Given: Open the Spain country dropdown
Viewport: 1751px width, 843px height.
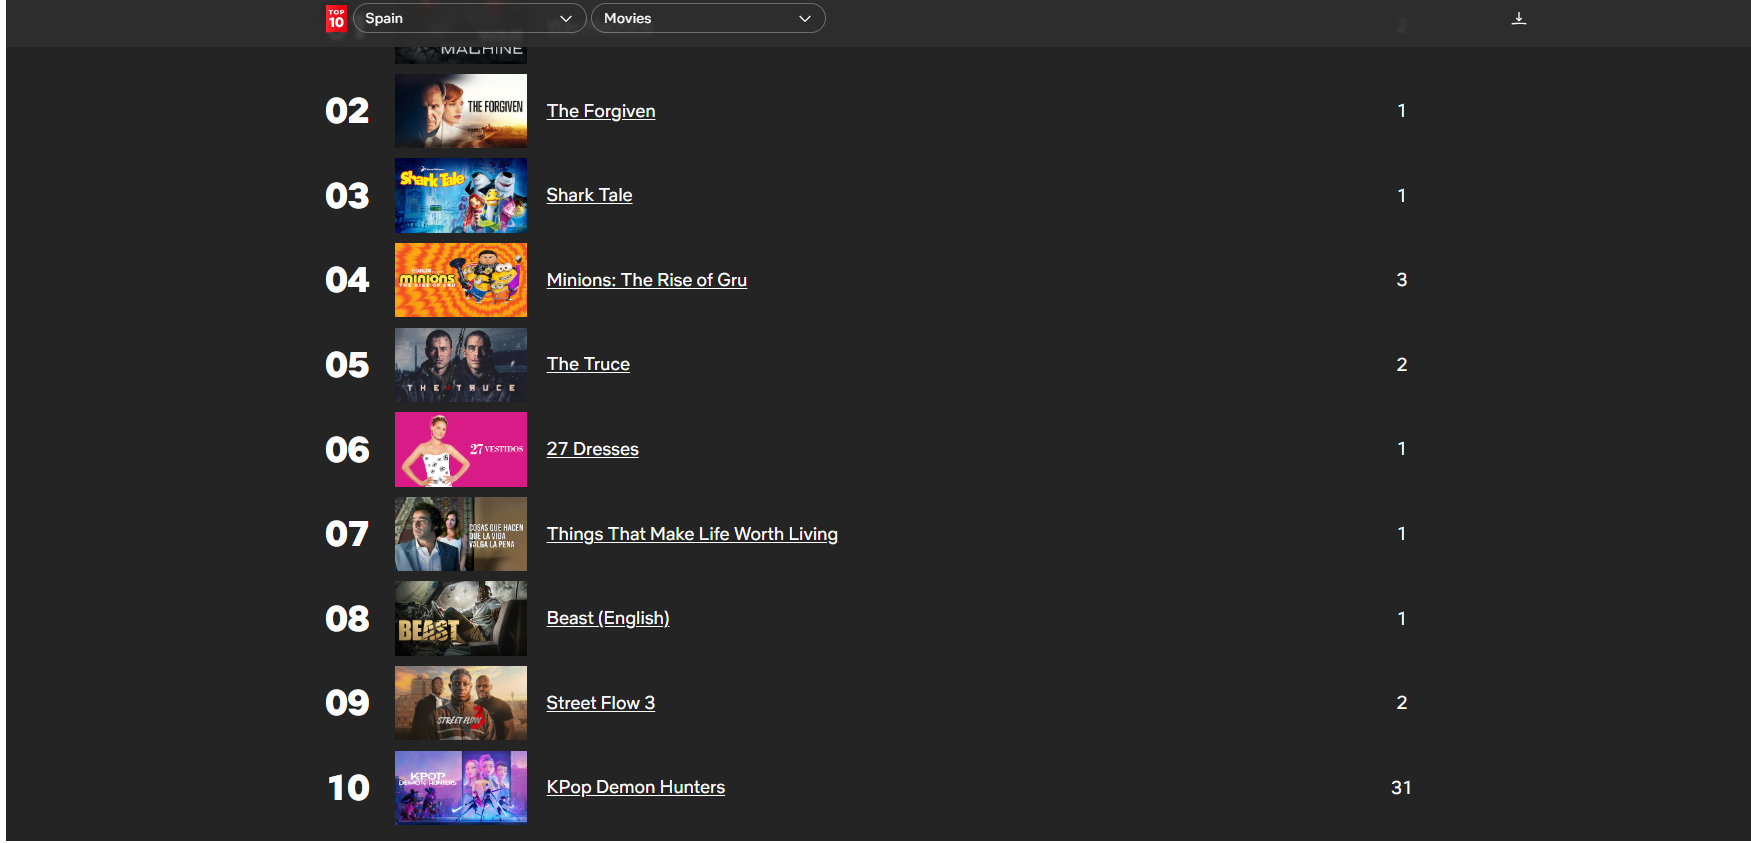Looking at the screenshot, I should [468, 18].
